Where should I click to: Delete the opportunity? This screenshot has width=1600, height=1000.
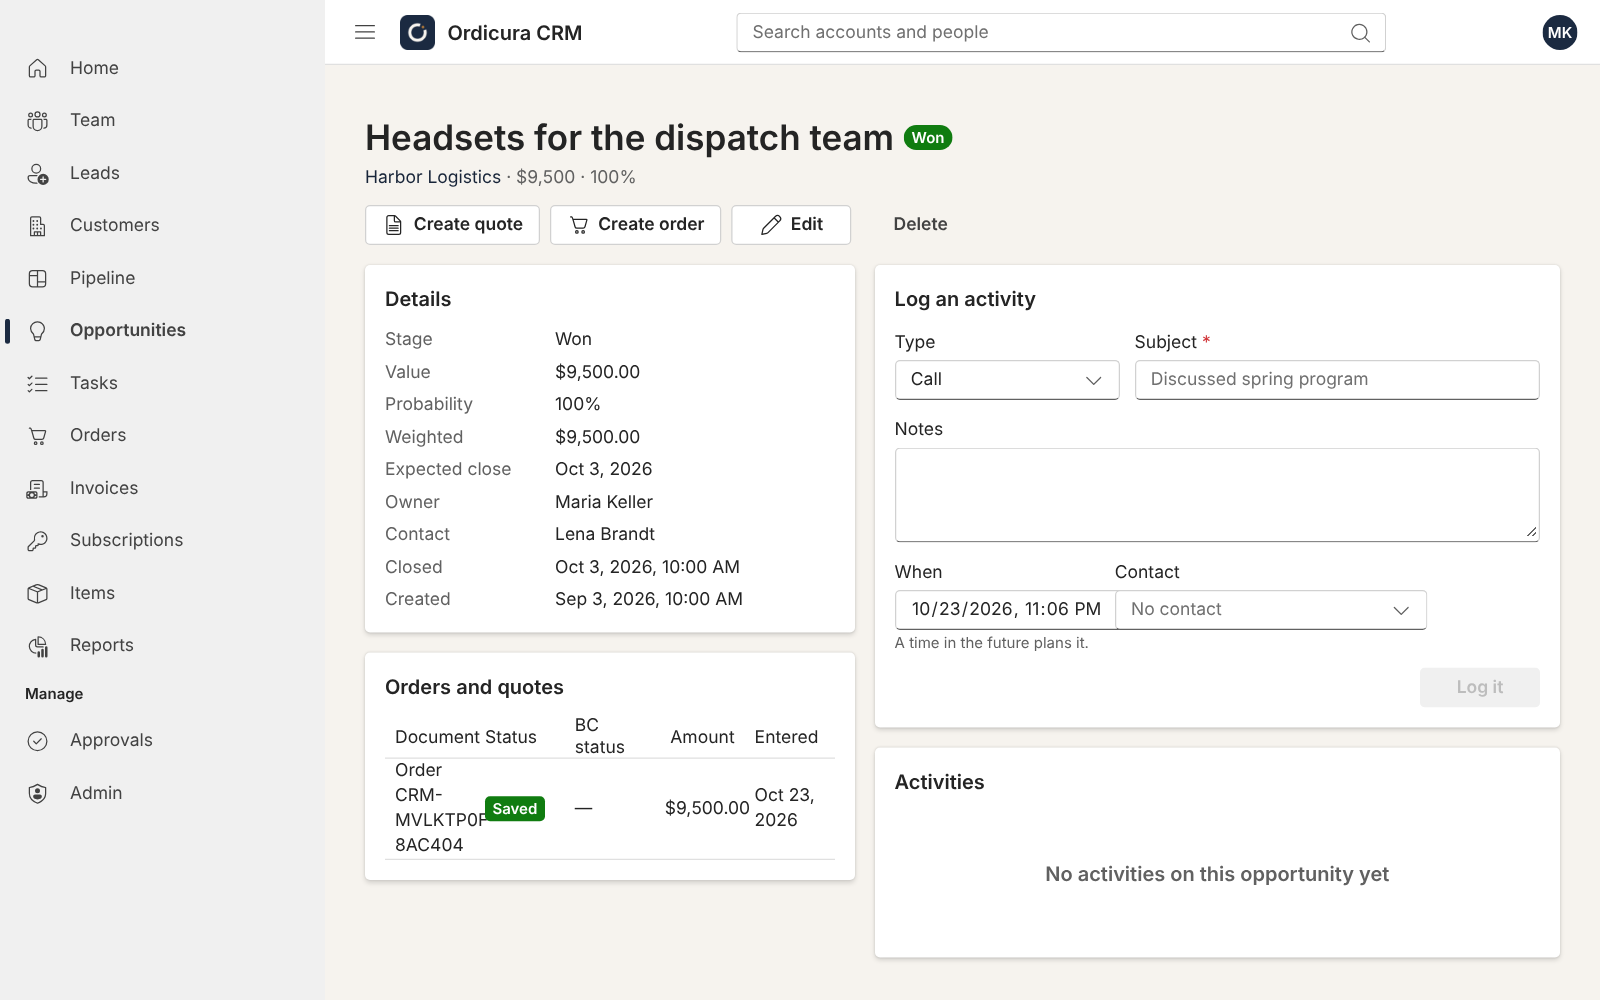tap(920, 225)
